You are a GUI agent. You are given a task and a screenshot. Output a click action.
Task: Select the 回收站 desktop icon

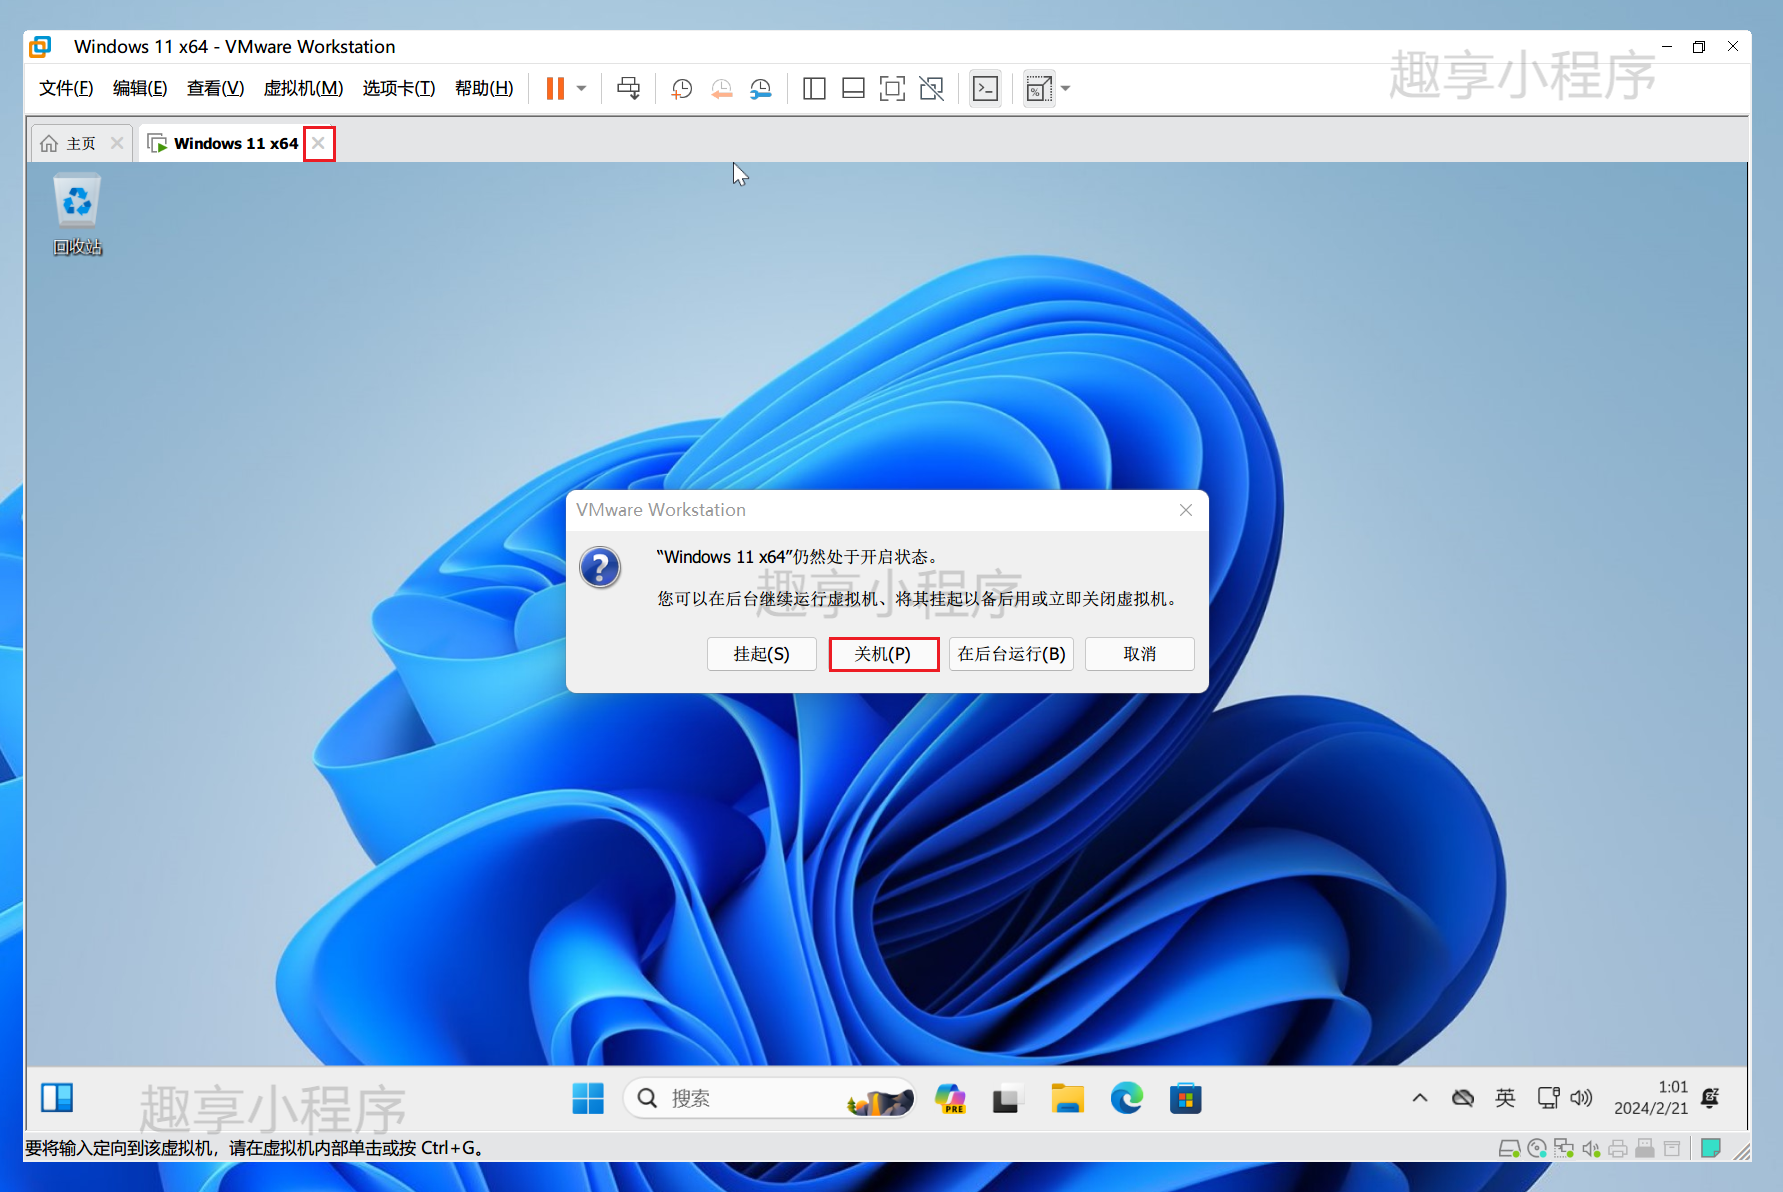tap(77, 214)
